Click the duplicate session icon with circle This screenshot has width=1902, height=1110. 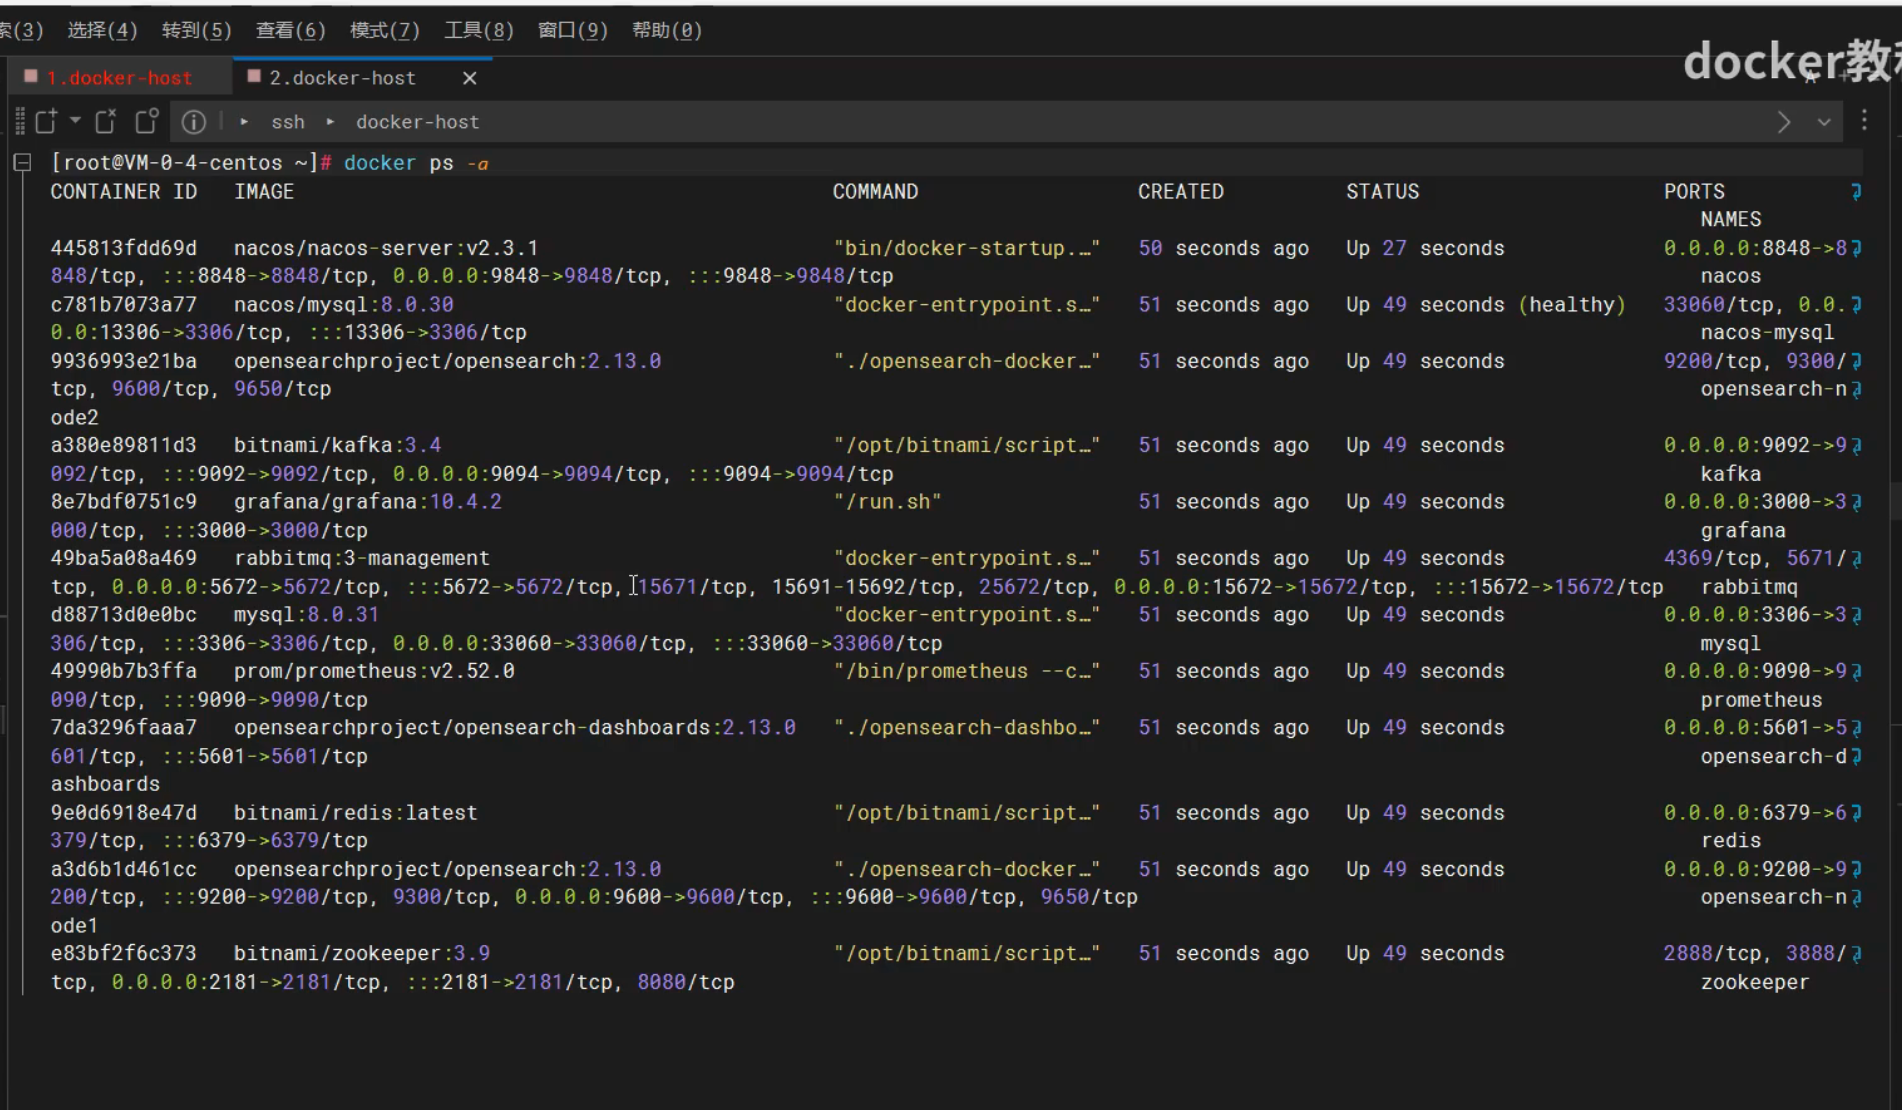coord(147,122)
